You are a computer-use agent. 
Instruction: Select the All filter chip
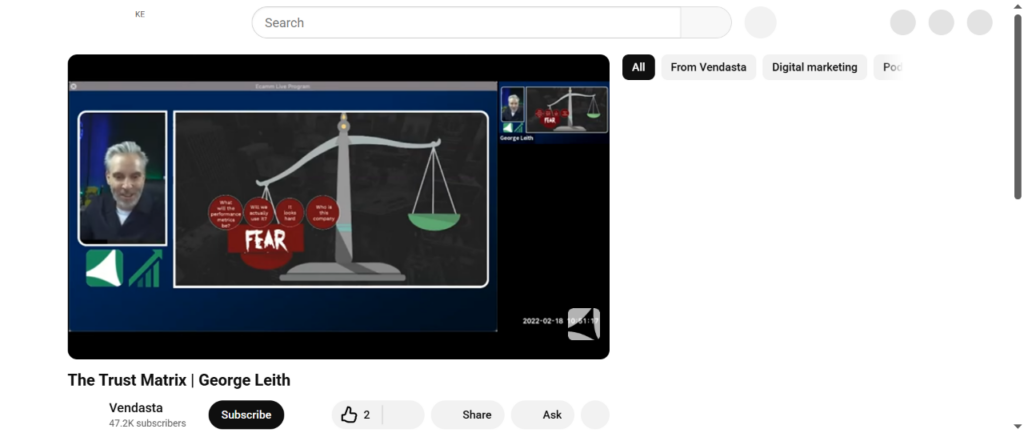coord(638,67)
